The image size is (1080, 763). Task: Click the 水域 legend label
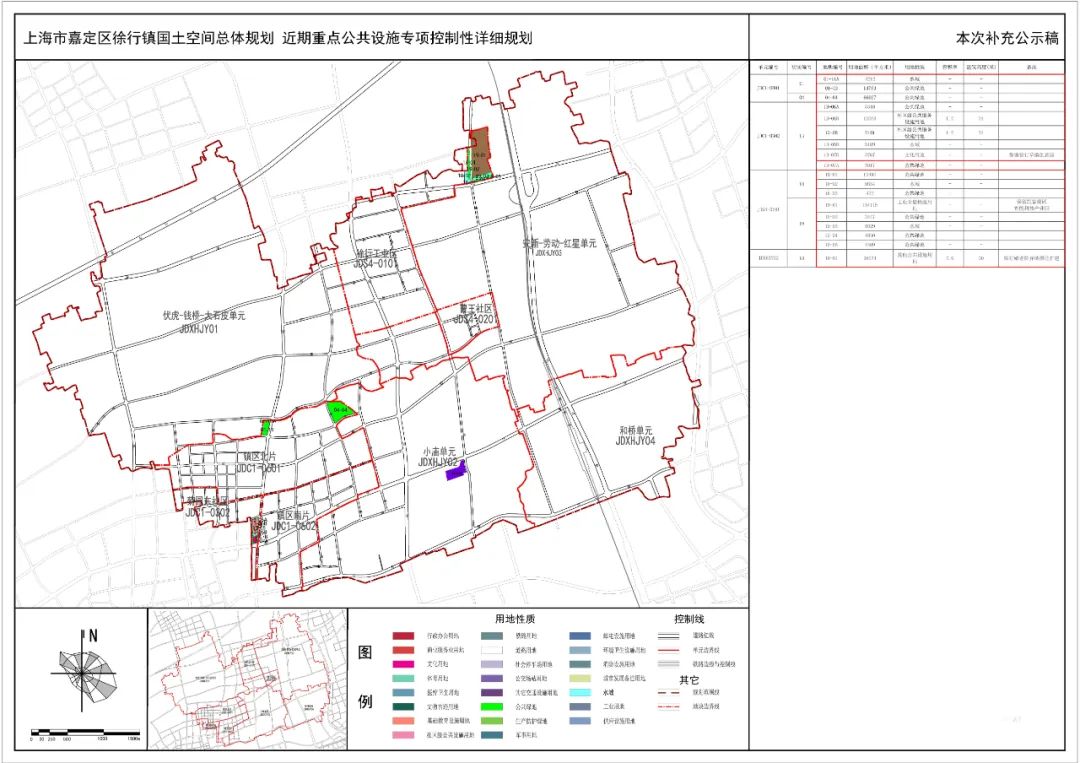[608, 693]
